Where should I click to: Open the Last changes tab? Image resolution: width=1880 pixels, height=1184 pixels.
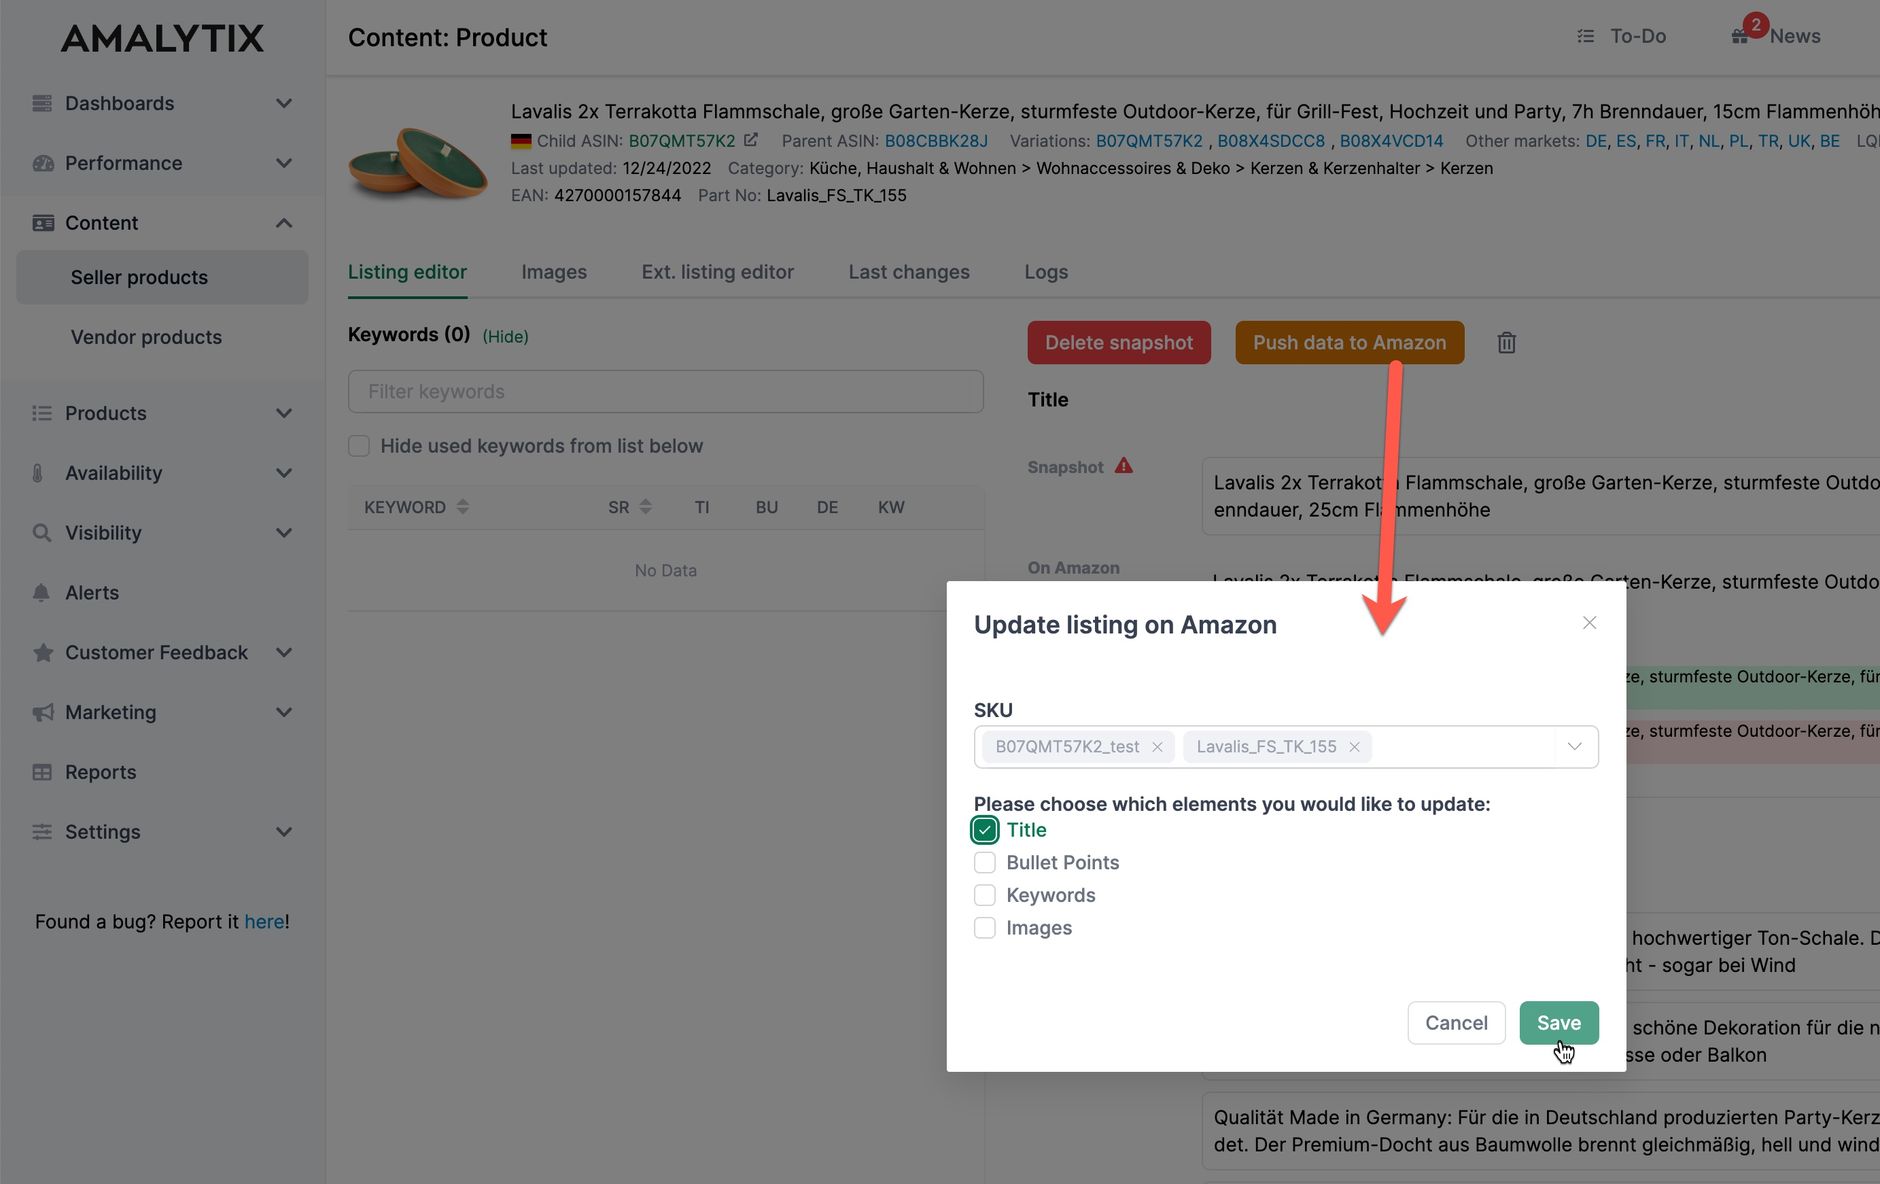(x=909, y=272)
